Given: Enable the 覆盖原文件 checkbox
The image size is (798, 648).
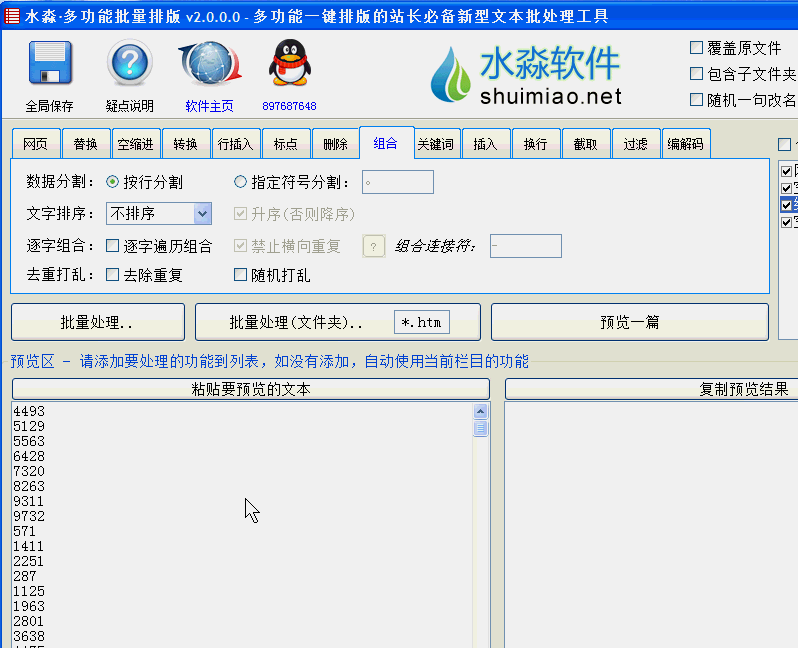Looking at the screenshot, I should point(697,48).
